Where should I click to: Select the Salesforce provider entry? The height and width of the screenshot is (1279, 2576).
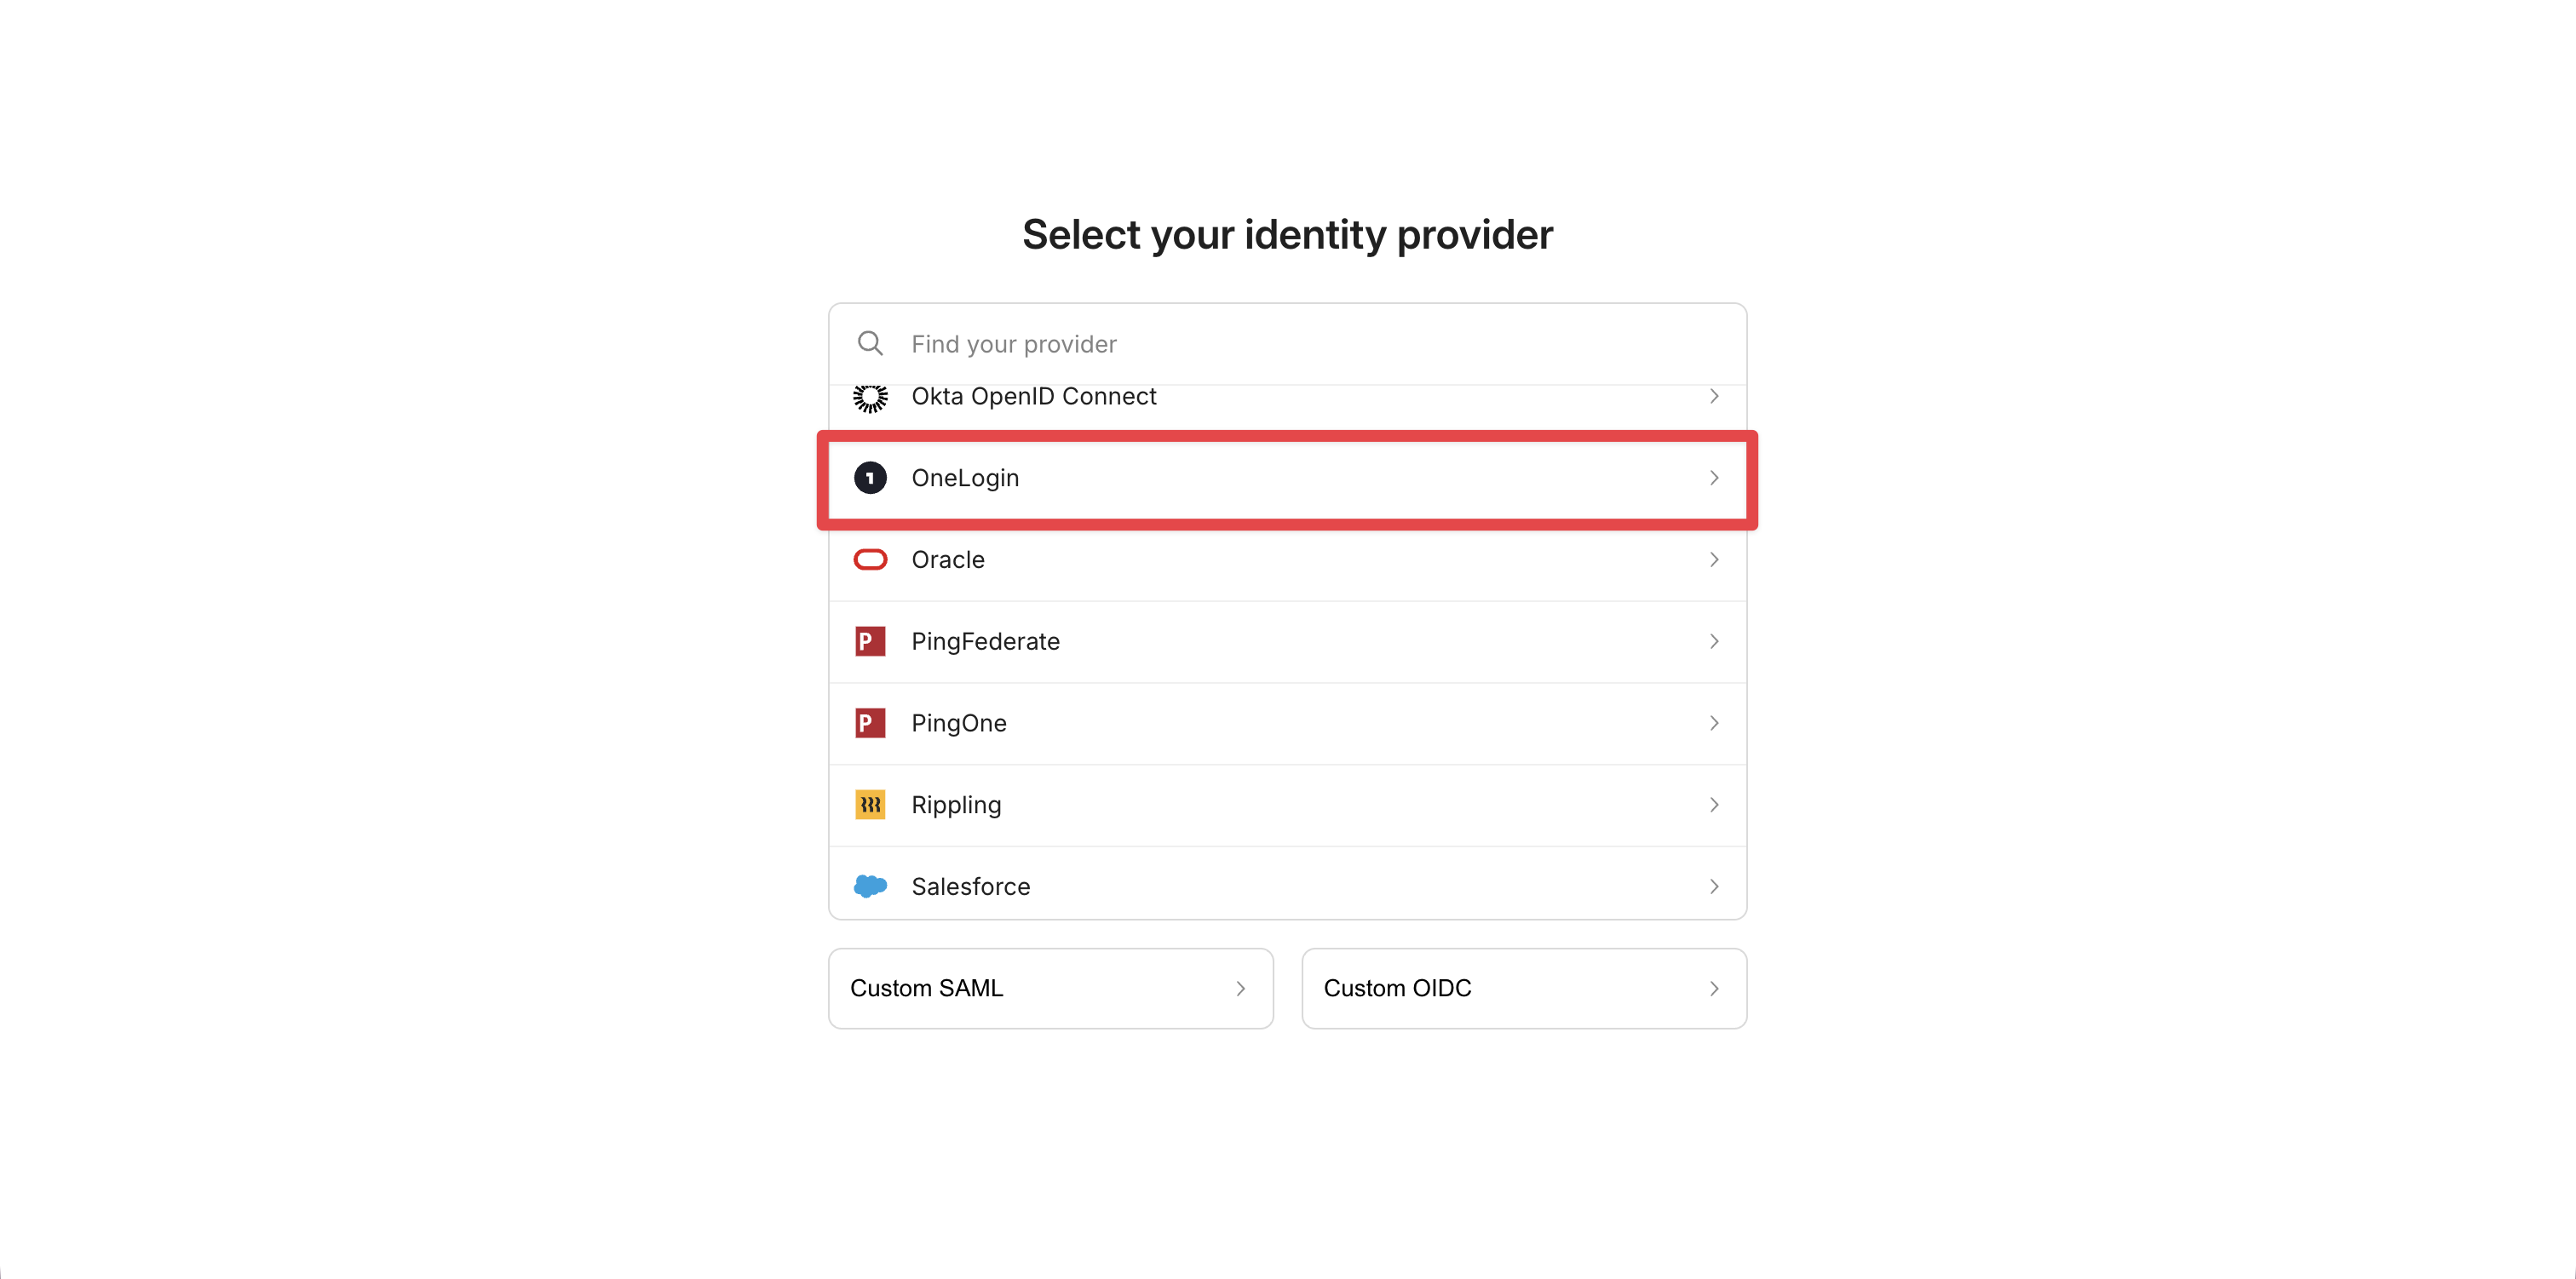(x=1287, y=884)
